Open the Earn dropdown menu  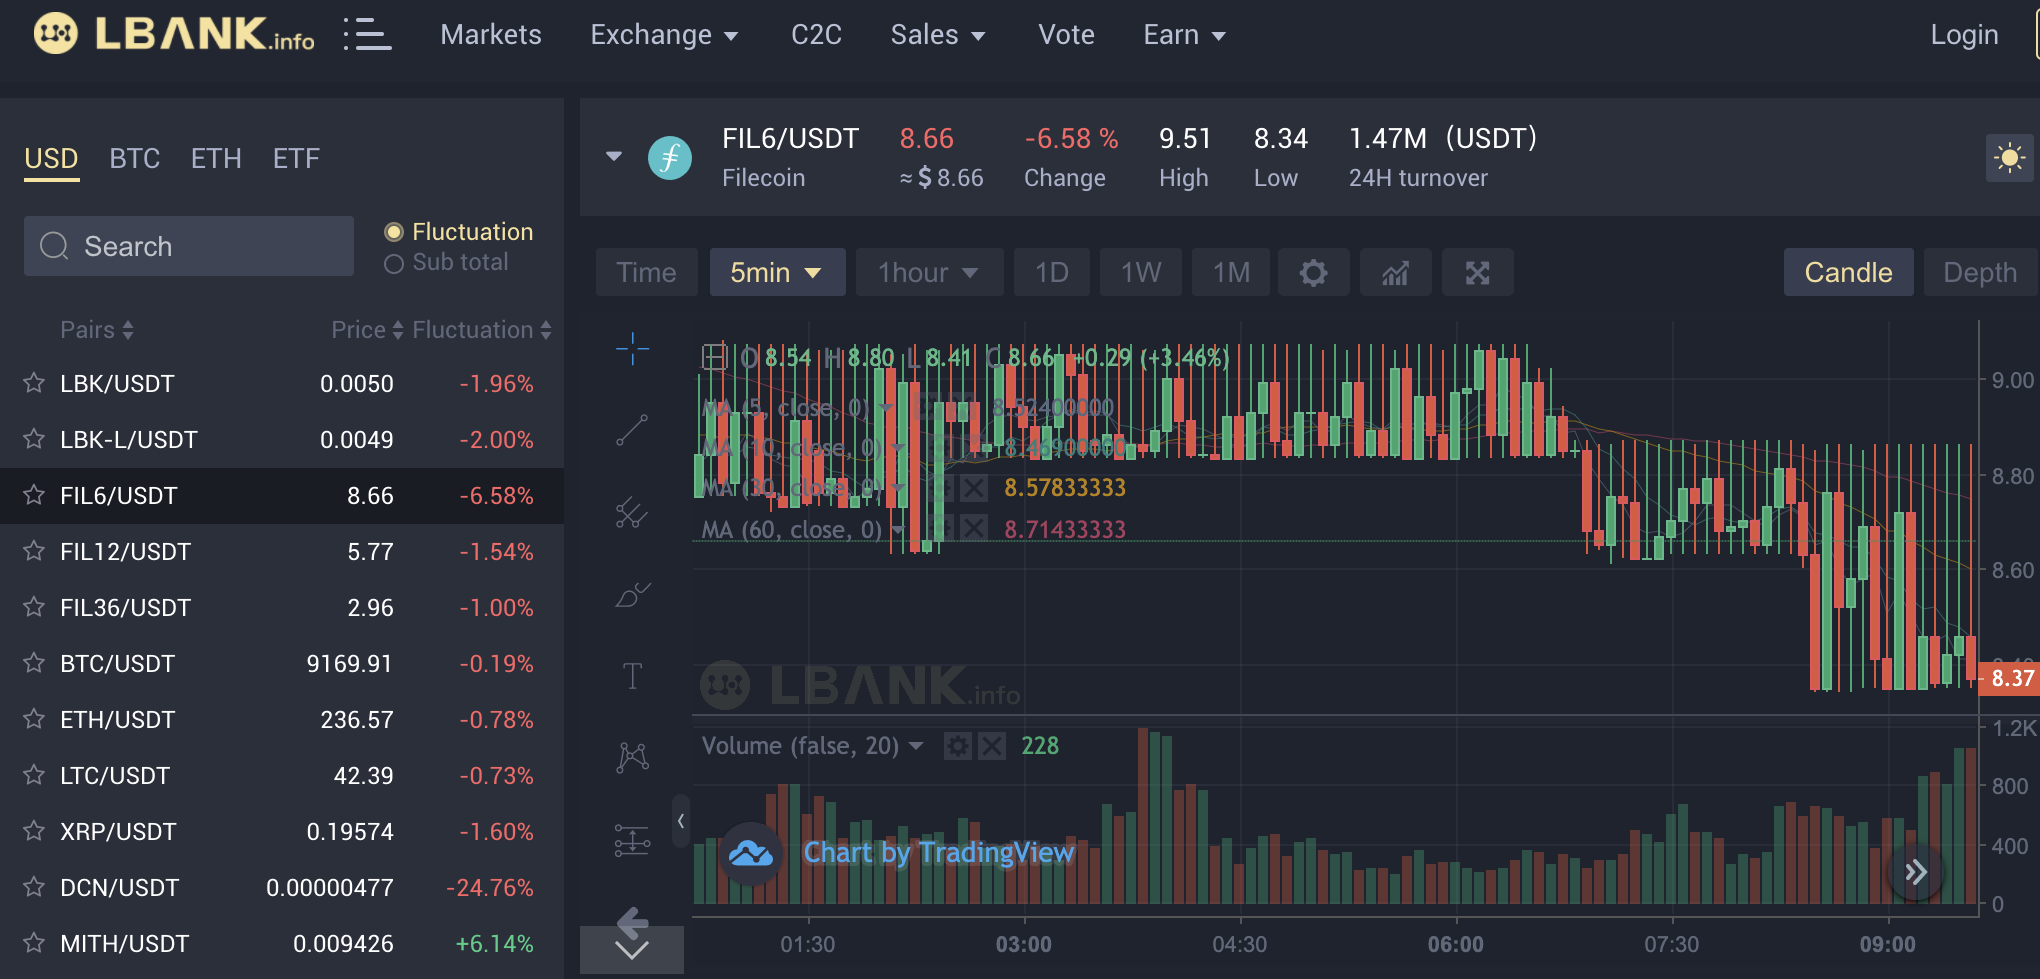click(x=1184, y=35)
